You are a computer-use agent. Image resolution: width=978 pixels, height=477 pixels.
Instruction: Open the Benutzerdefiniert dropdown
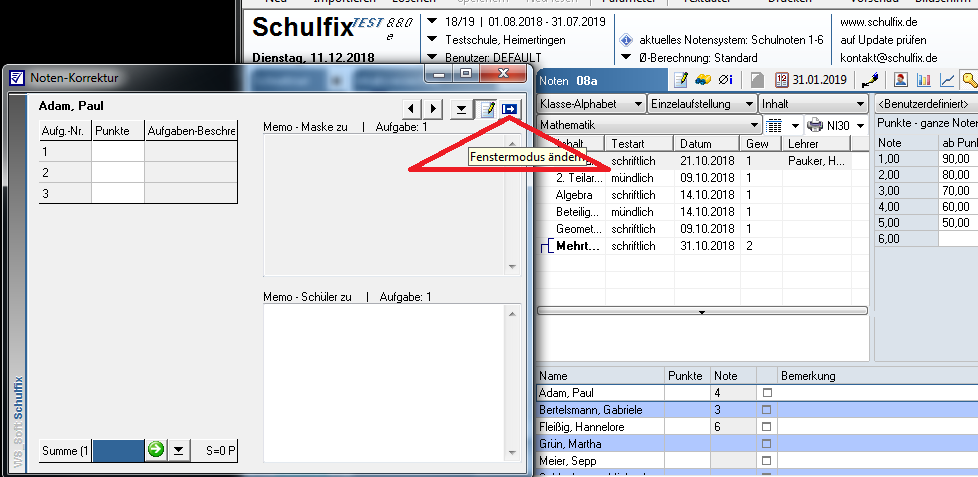coord(926,104)
